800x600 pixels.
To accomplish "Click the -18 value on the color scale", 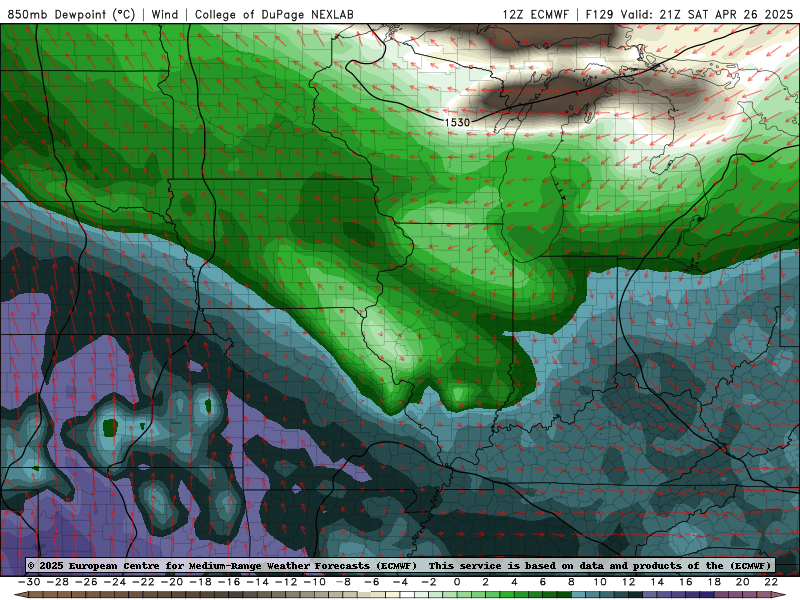I will tap(201, 582).
